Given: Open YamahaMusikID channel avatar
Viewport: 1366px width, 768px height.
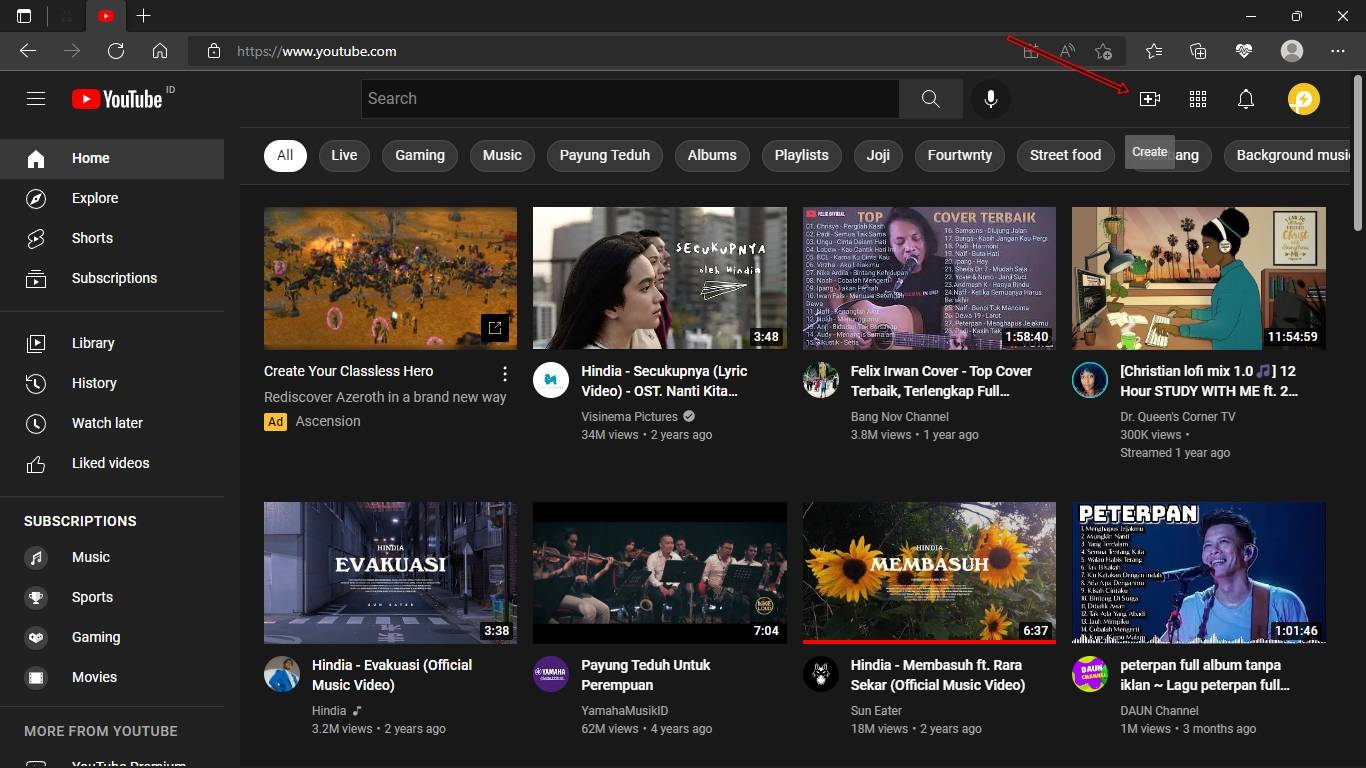Looking at the screenshot, I should [x=551, y=674].
